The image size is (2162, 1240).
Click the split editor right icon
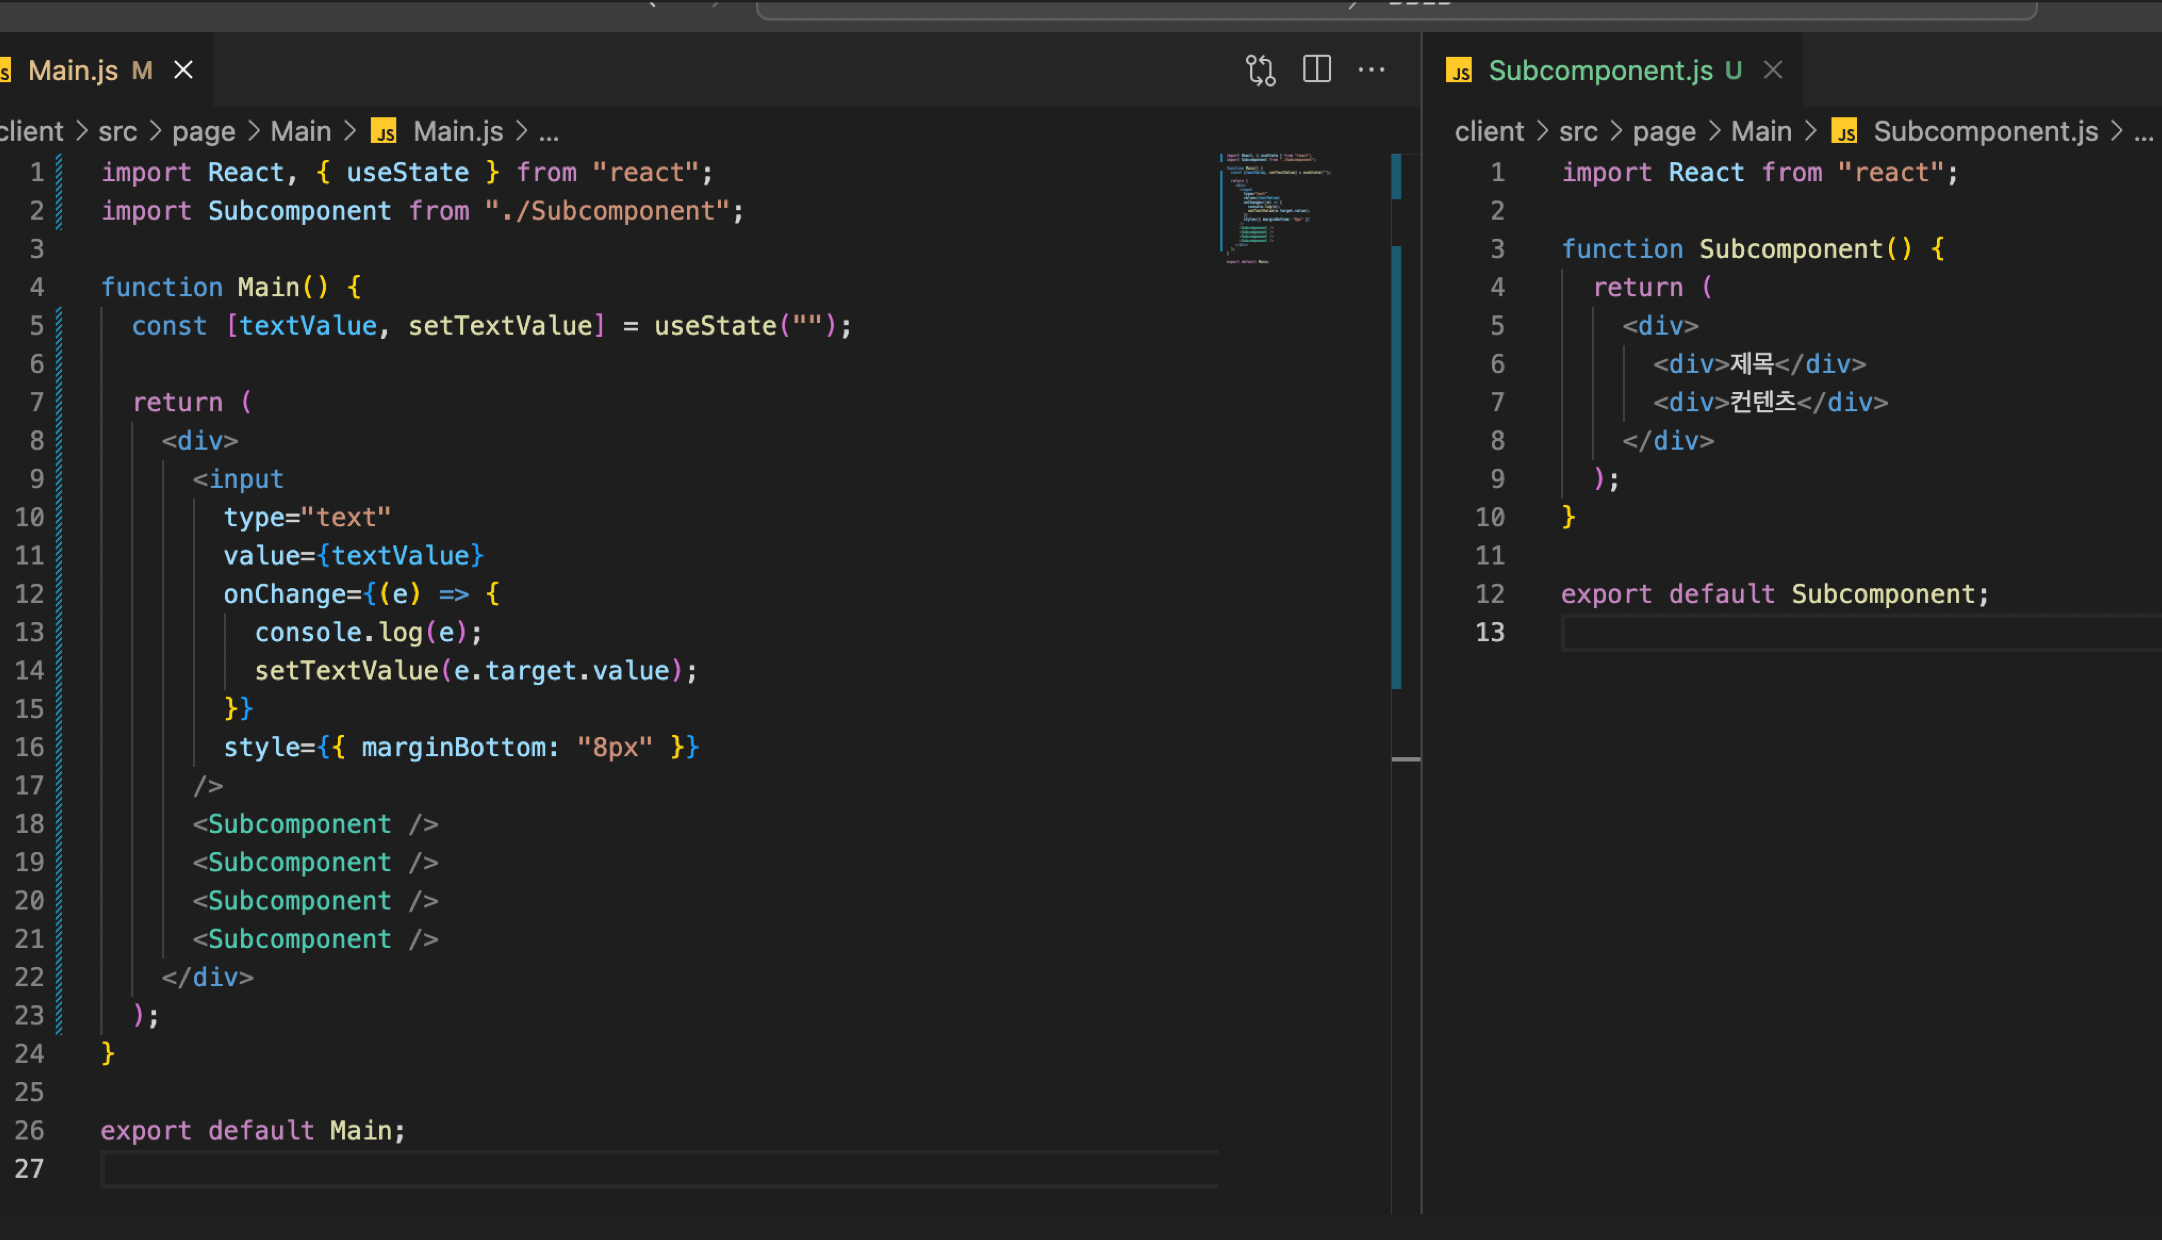[x=1316, y=70]
